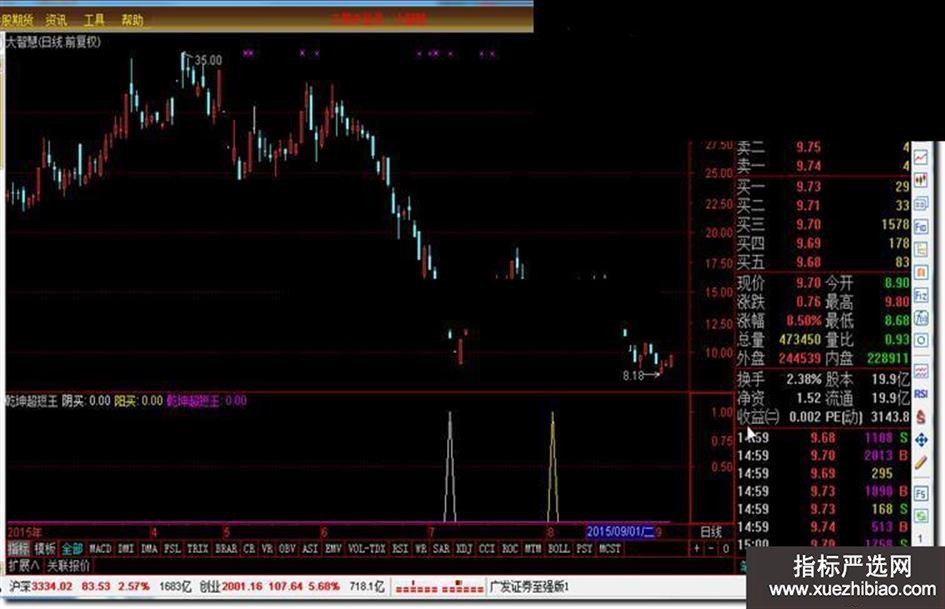Click the 35.00 high price label

click(208, 60)
